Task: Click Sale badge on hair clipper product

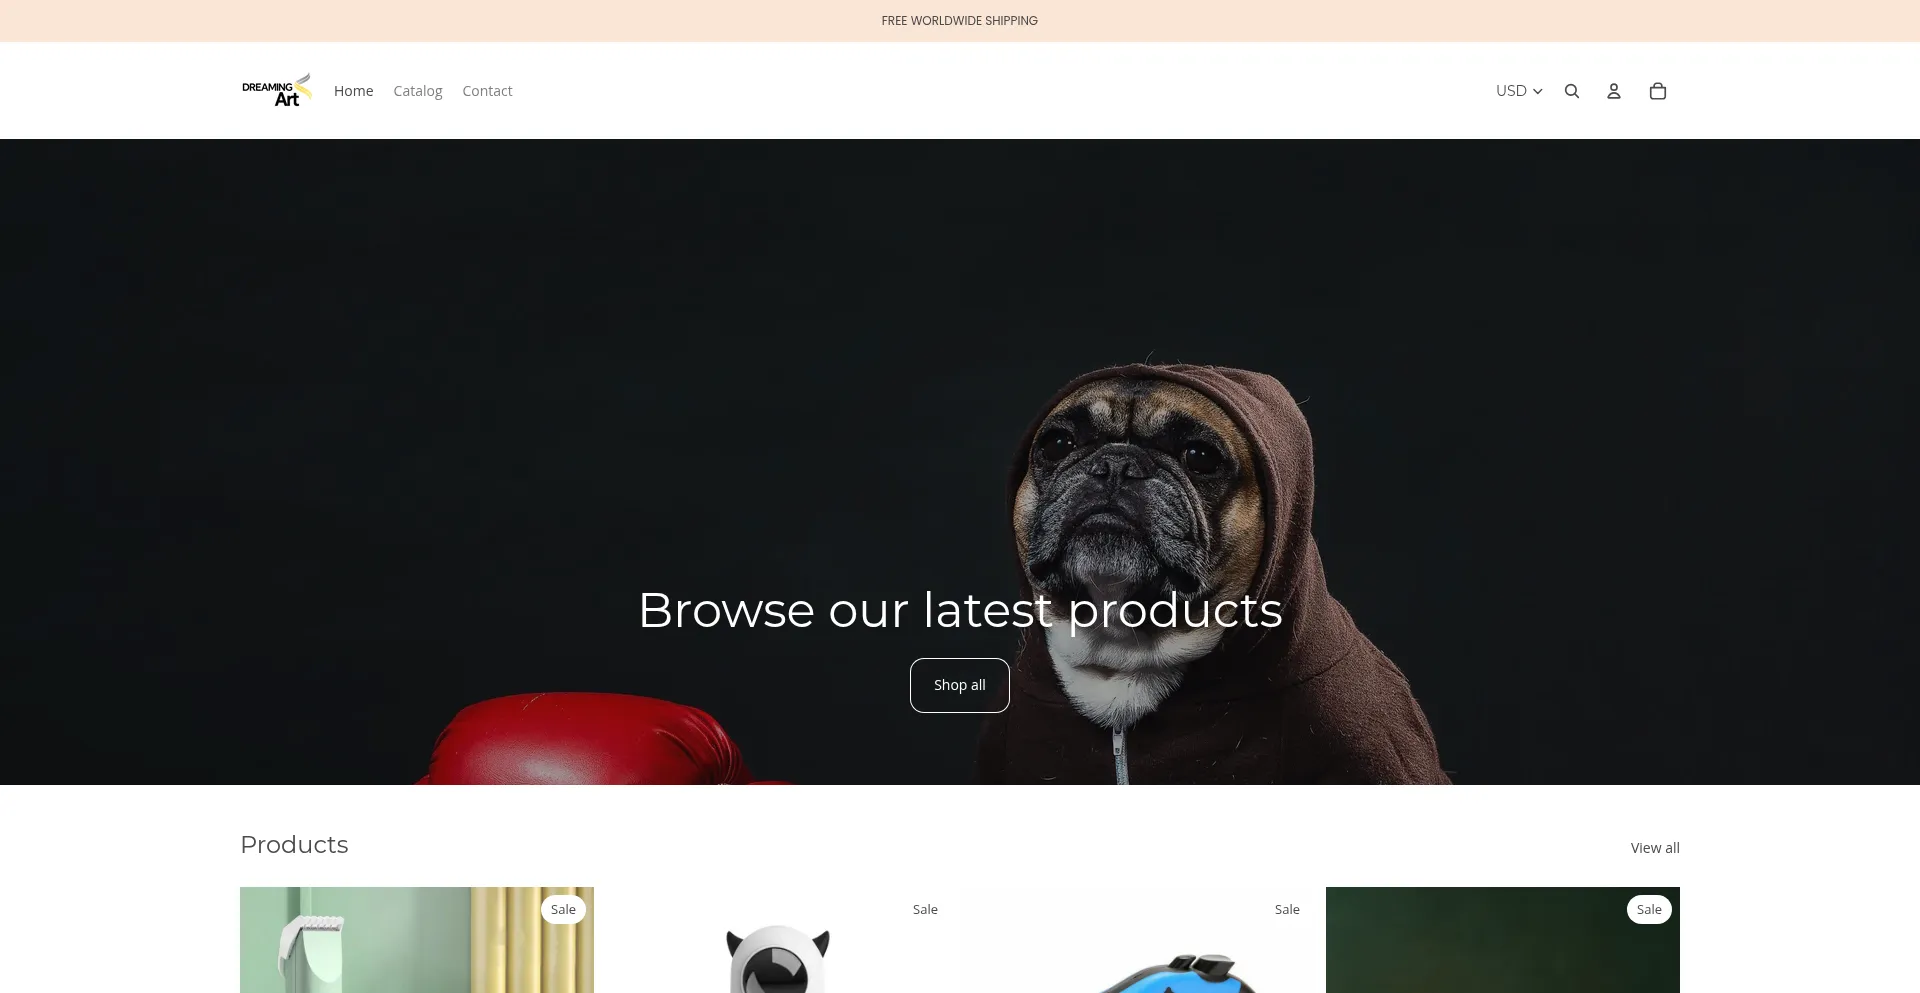Action: point(563,909)
